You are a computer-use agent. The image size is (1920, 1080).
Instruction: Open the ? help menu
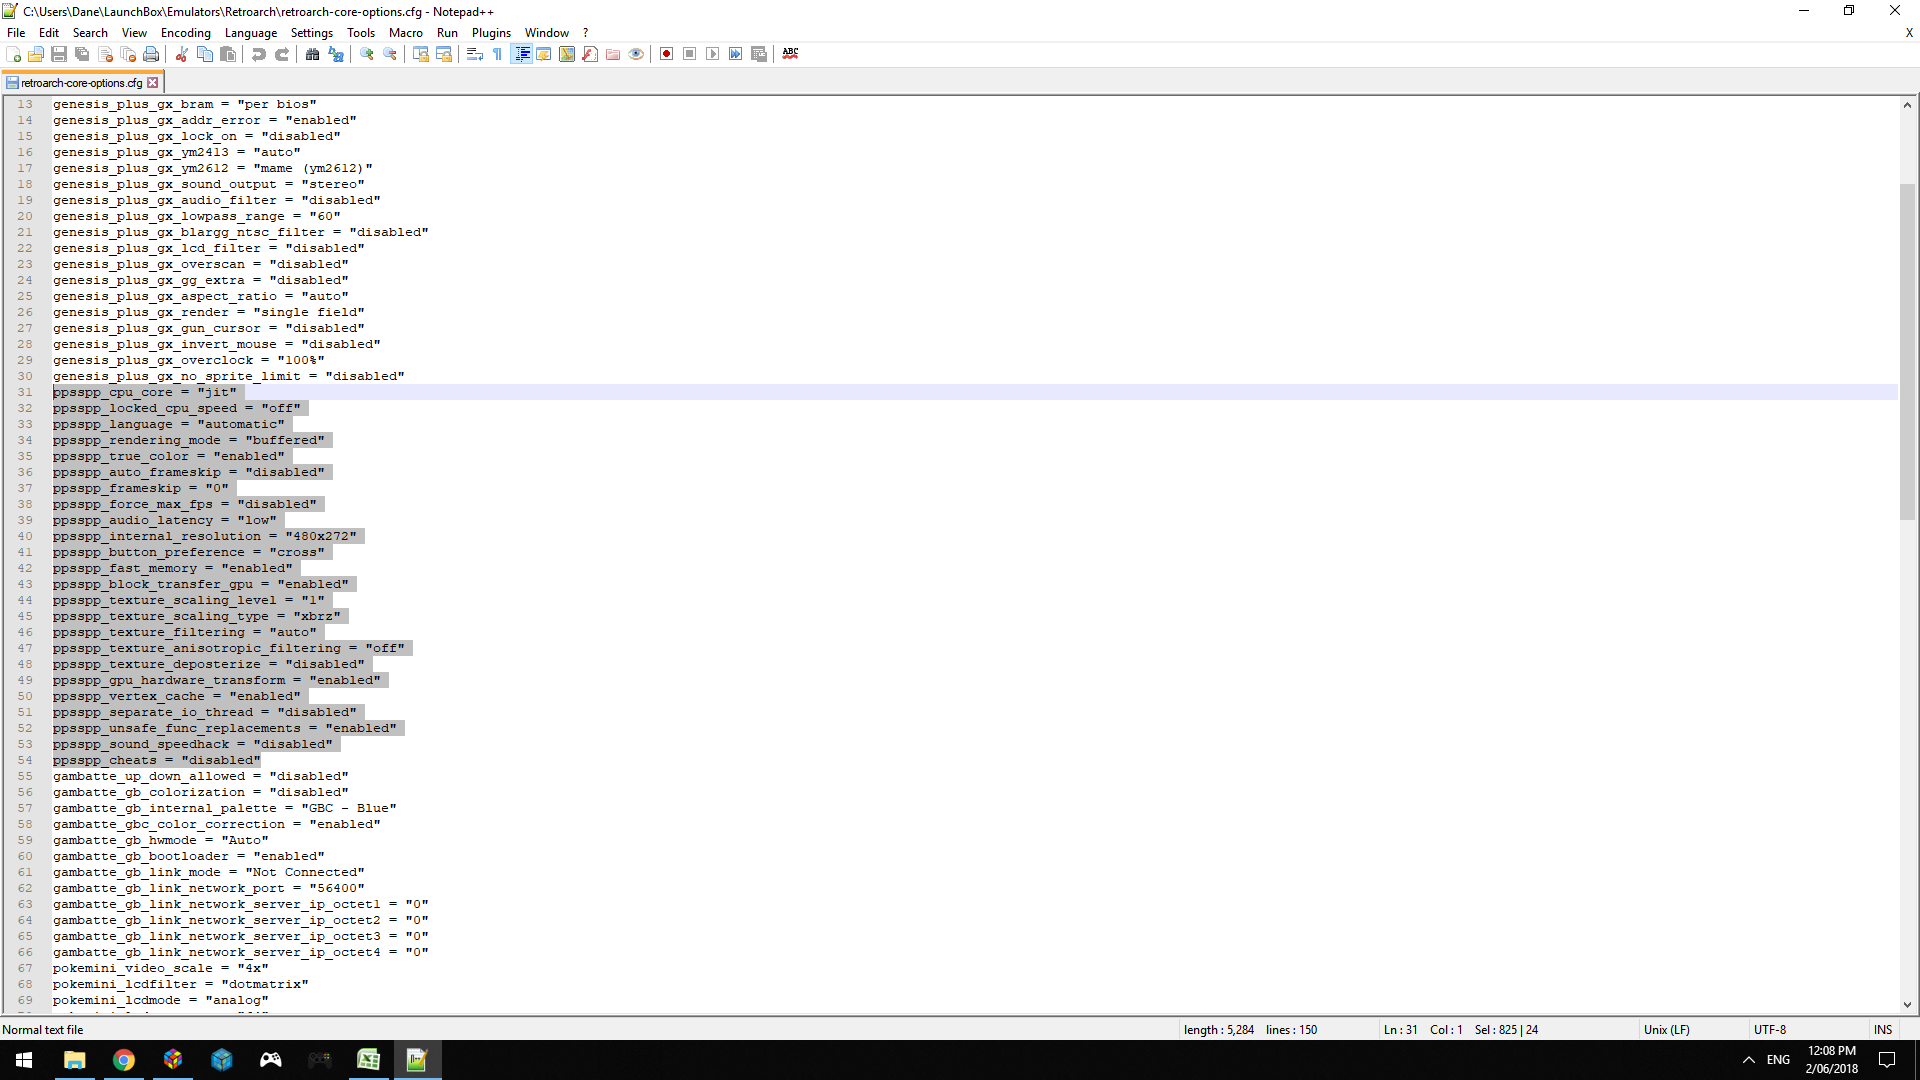pos(586,33)
